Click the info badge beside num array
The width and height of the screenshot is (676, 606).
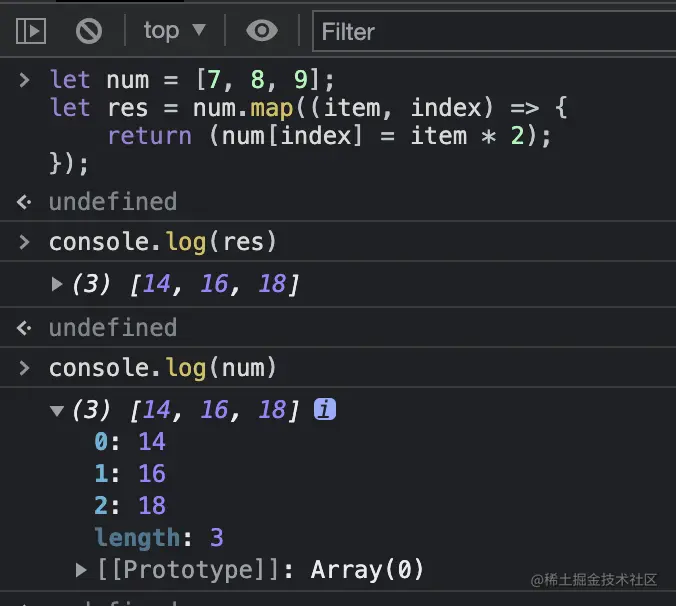325,409
